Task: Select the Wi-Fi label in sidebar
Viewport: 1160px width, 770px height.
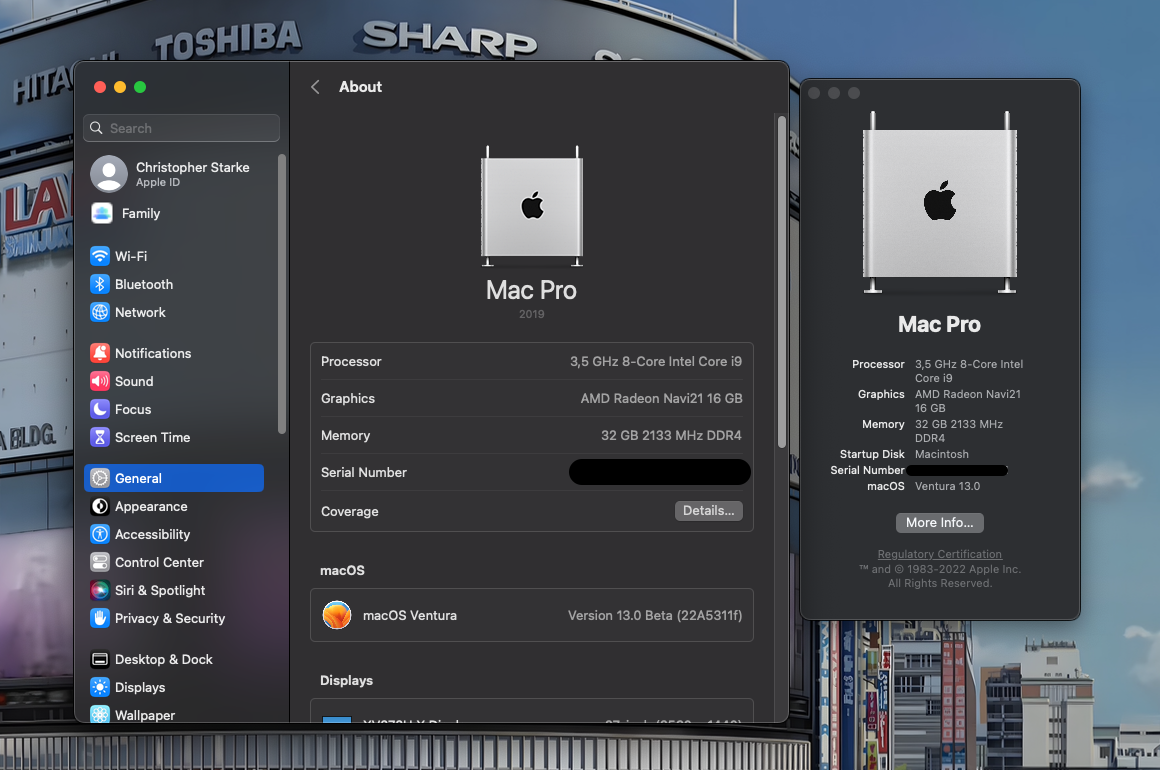Action: (x=131, y=256)
